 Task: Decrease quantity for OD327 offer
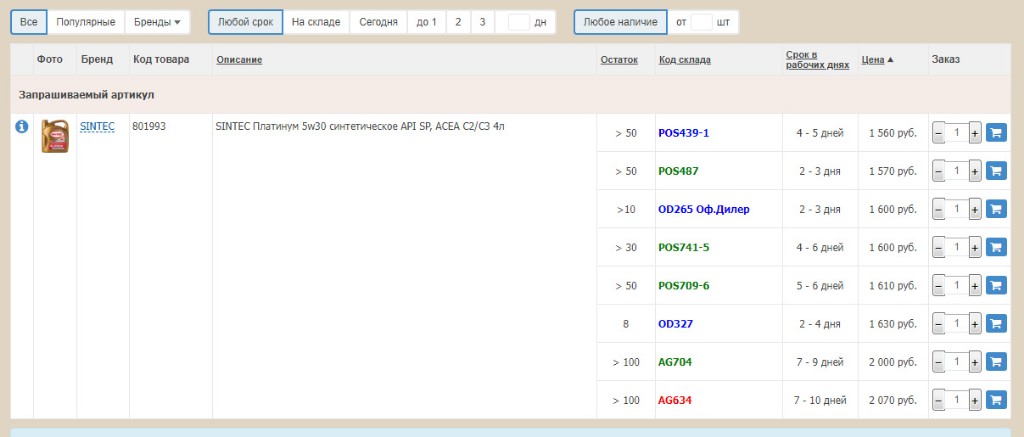click(x=938, y=324)
